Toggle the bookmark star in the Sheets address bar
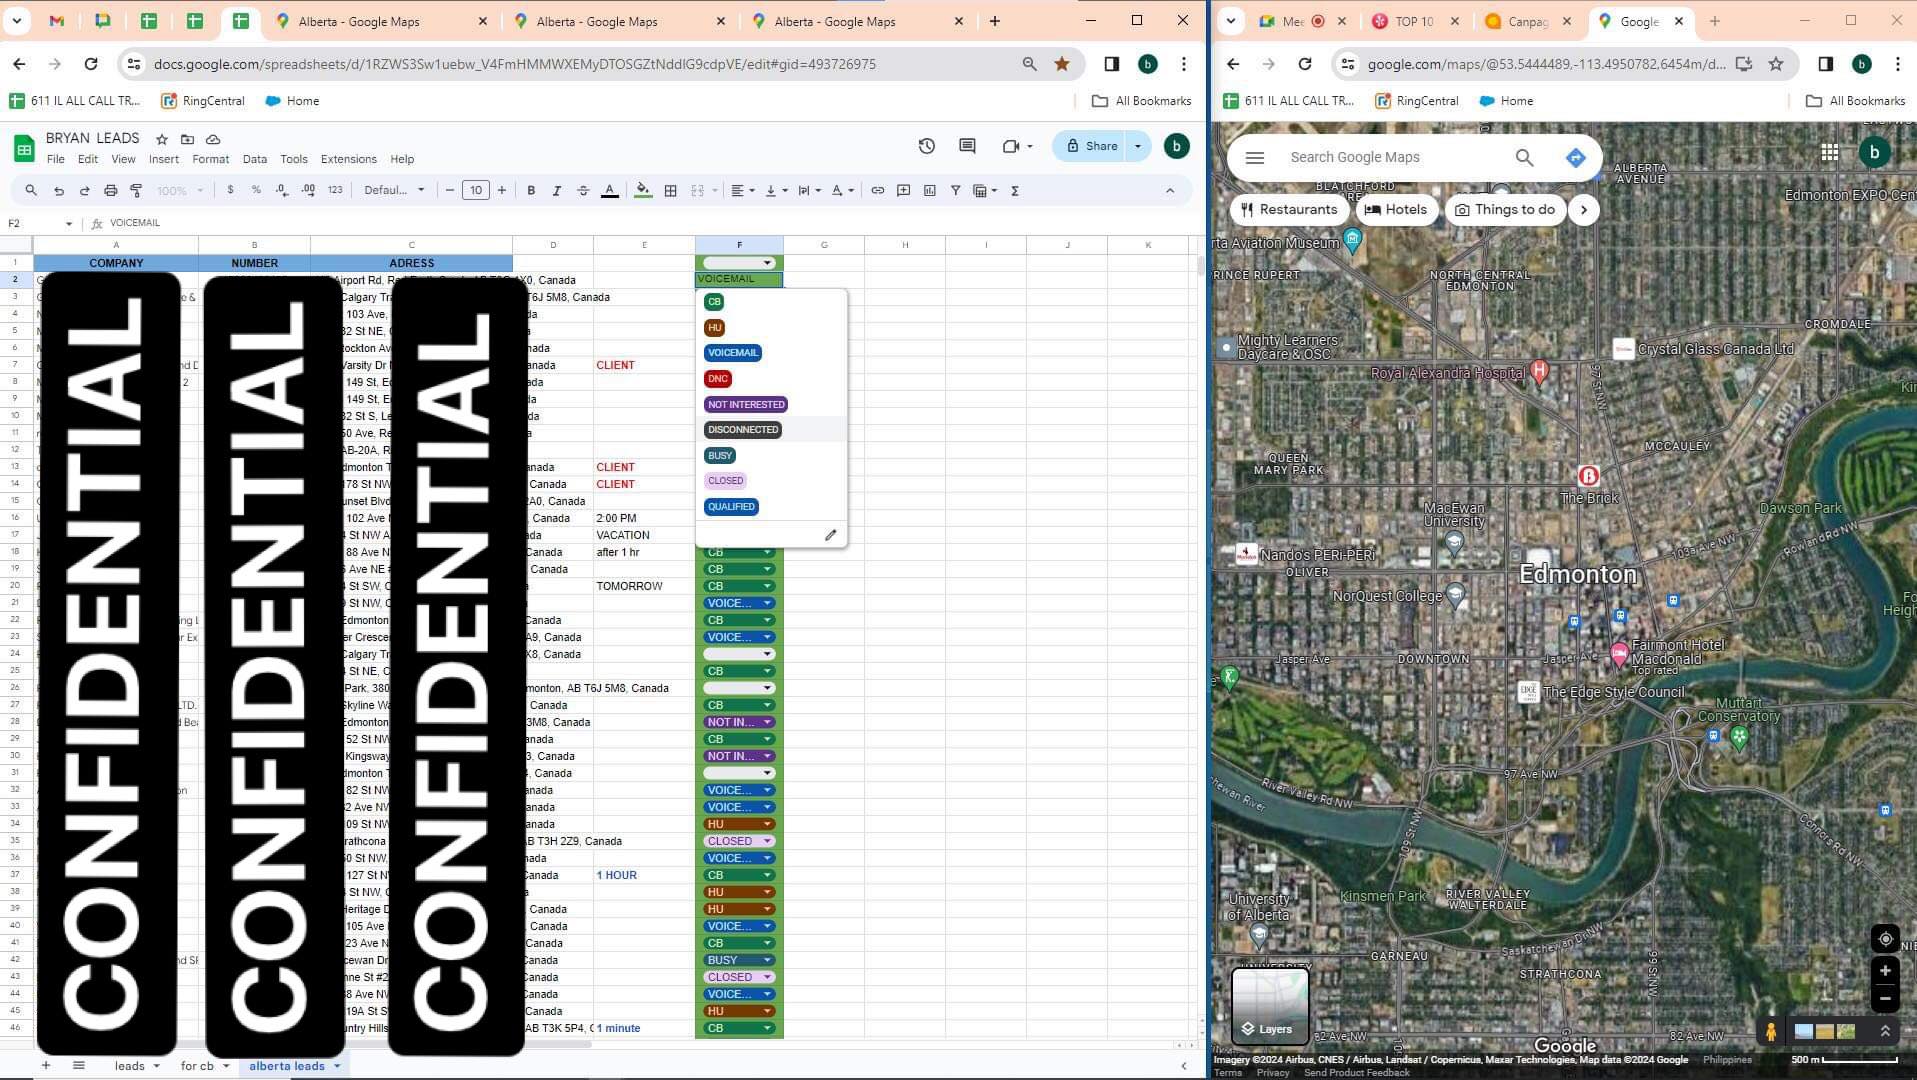1917x1080 pixels. tap(1062, 64)
